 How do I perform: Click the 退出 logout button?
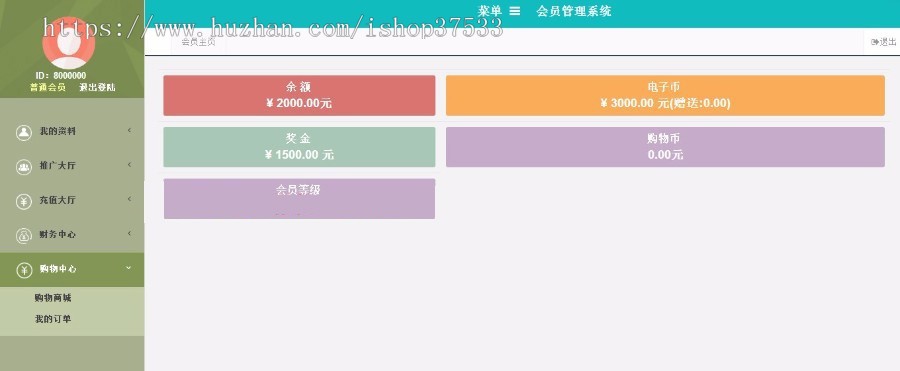[884, 42]
